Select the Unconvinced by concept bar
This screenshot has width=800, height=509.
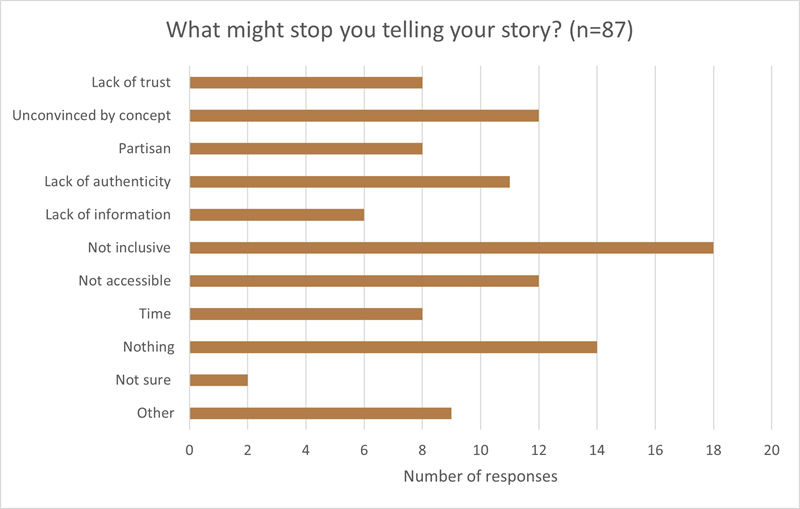tap(364, 115)
